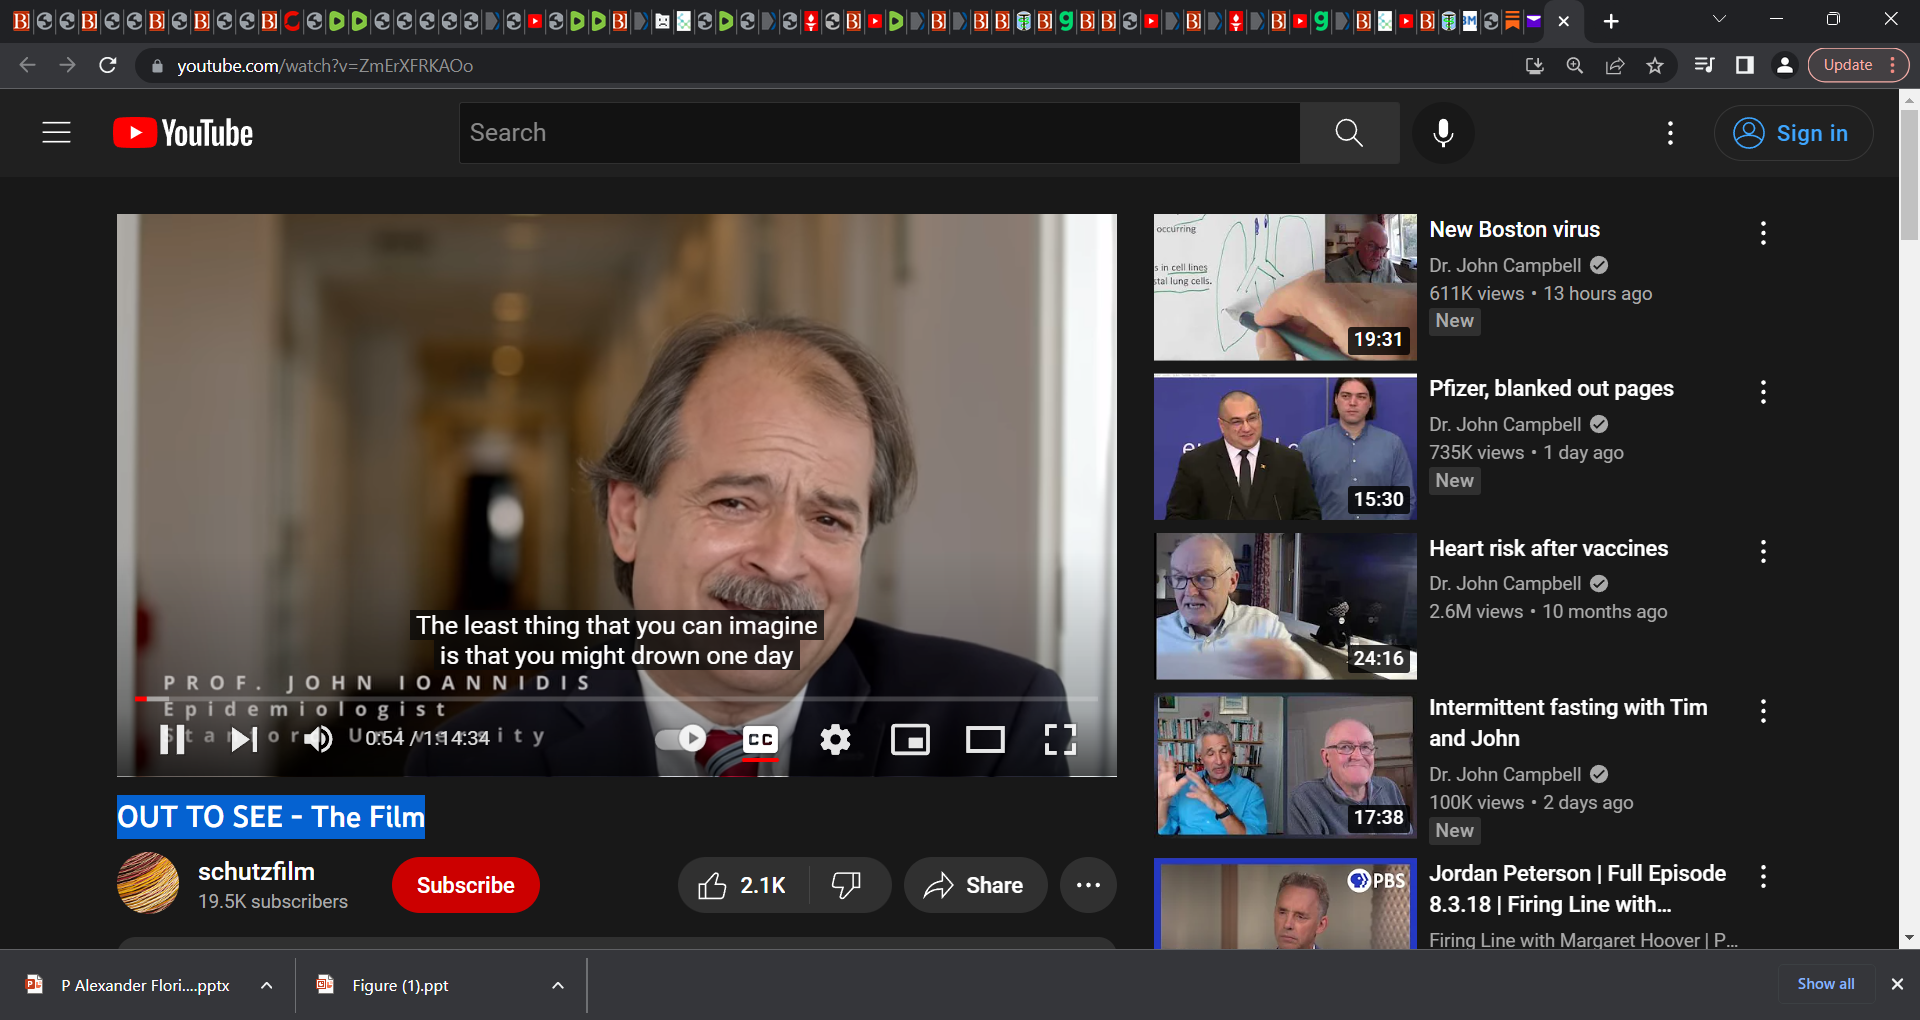Open Pfizer, blanked out pages video
The height and width of the screenshot is (1020, 1920).
pos(1551,388)
